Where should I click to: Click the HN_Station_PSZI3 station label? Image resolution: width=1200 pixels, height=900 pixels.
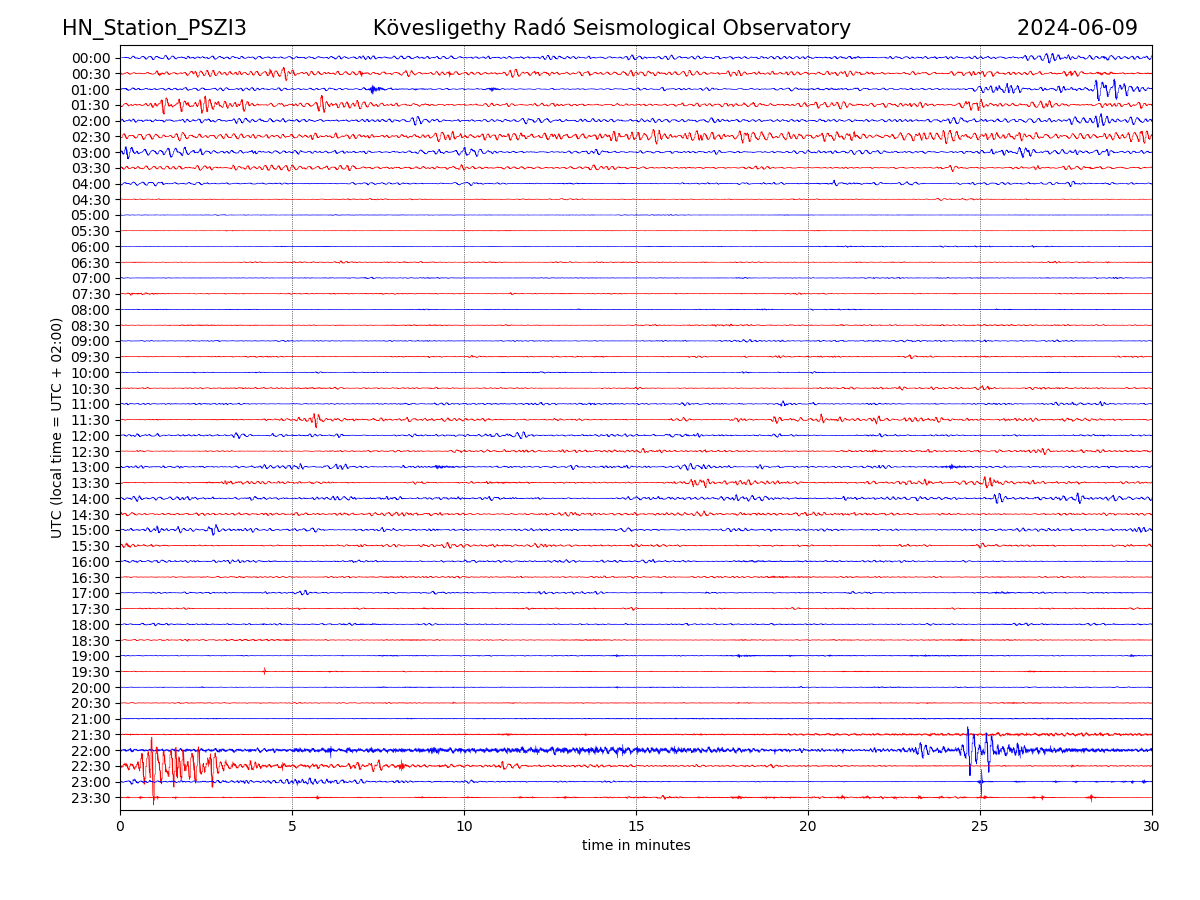tap(154, 28)
